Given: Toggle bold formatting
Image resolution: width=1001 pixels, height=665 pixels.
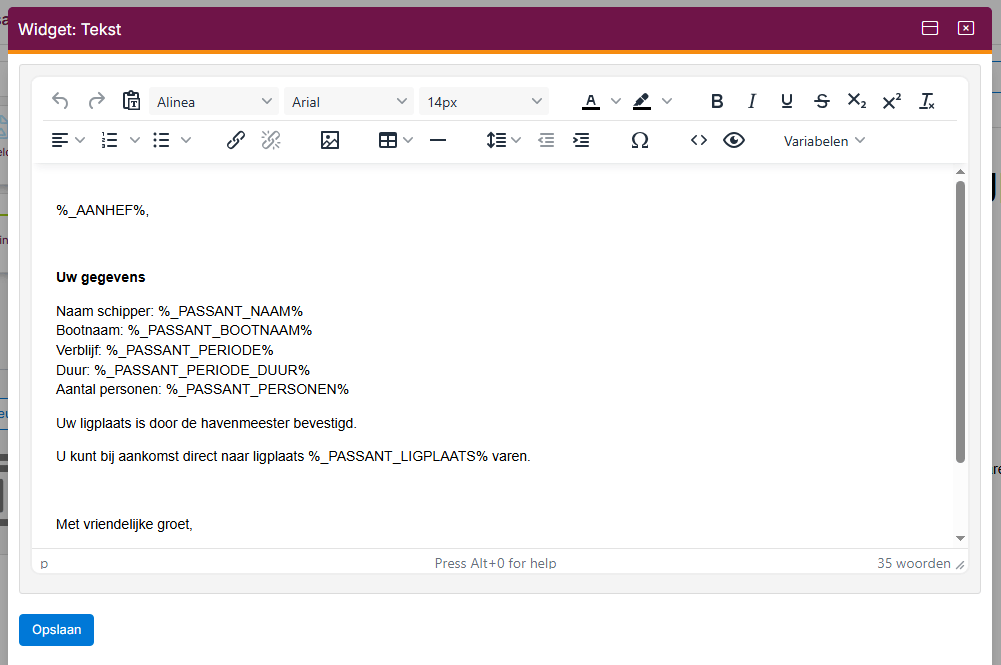Looking at the screenshot, I should pos(717,101).
